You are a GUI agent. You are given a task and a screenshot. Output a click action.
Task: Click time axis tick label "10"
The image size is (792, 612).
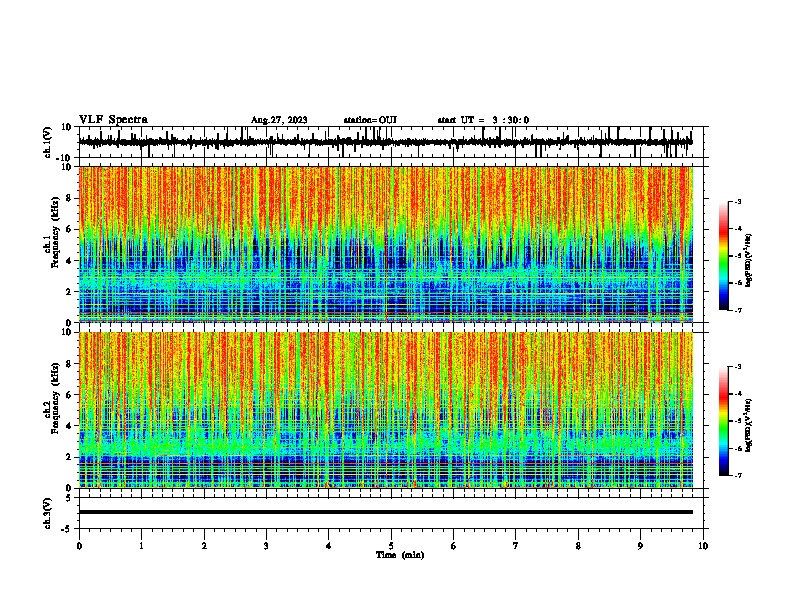[703, 546]
